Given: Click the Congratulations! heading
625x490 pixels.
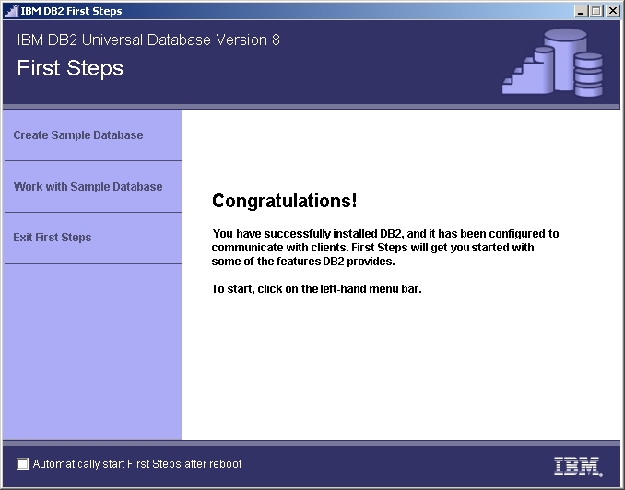Looking at the screenshot, I should click(284, 201).
